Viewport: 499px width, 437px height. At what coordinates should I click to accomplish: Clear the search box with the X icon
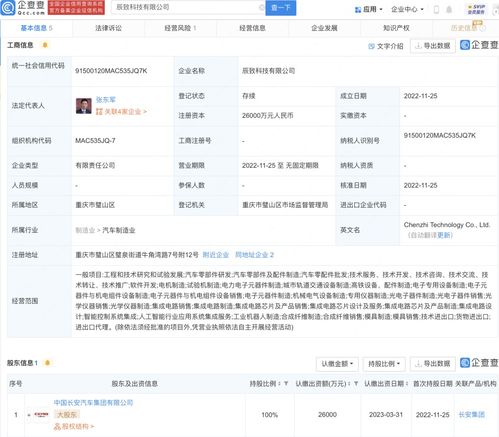click(x=262, y=7)
